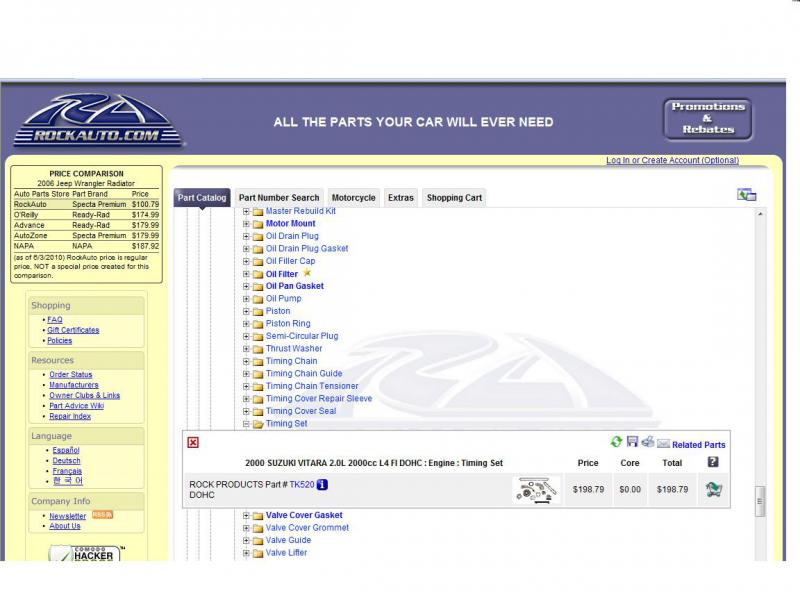Image resolution: width=800 pixels, height=600 pixels.
Task: Switch language to Español
Action: coord(66,451)
